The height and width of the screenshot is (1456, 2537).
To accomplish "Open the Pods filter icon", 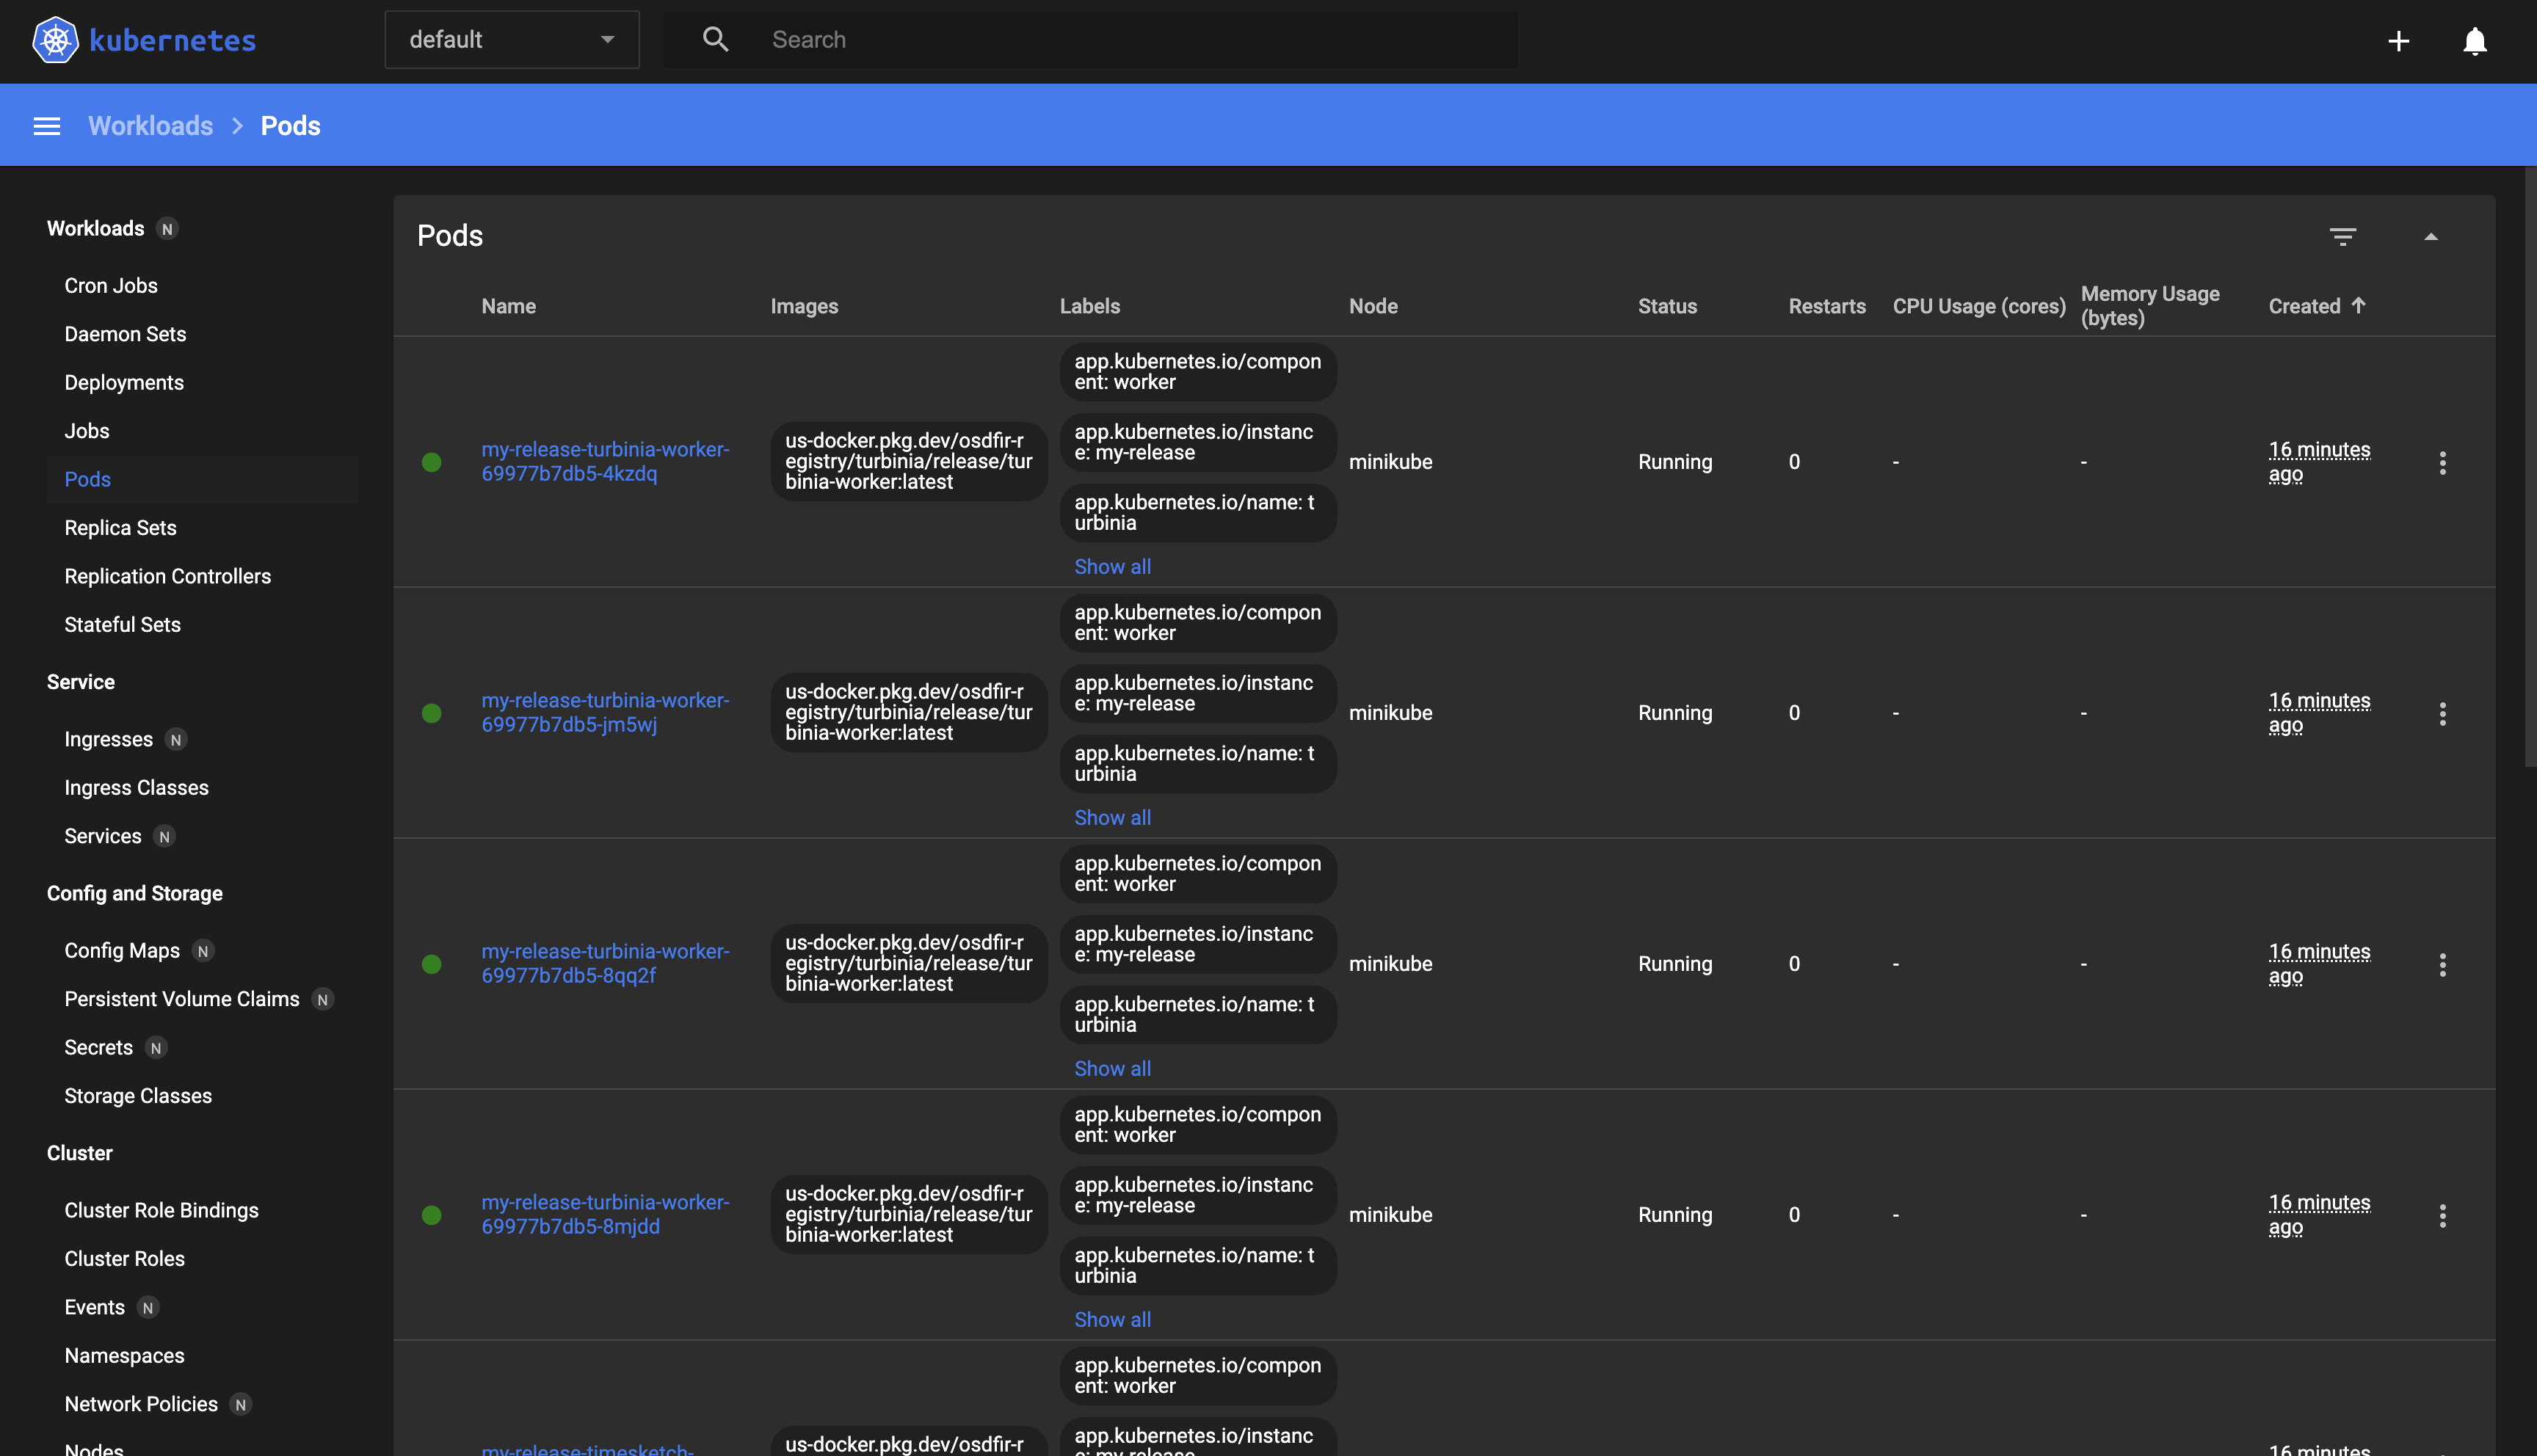I will tap(2343, 237).
